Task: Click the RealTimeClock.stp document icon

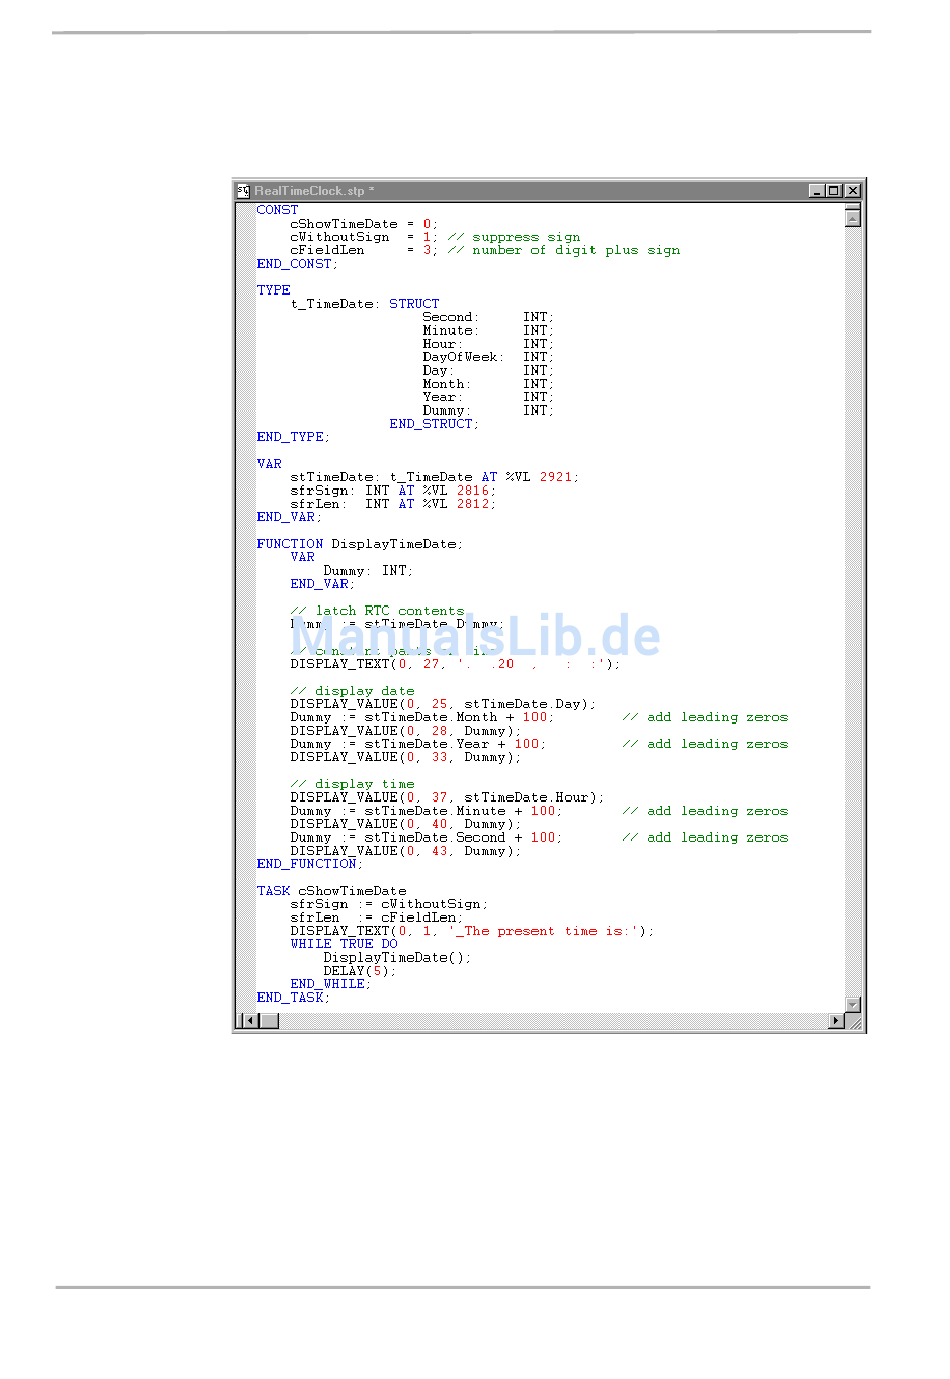Action: tap(243, 191)
